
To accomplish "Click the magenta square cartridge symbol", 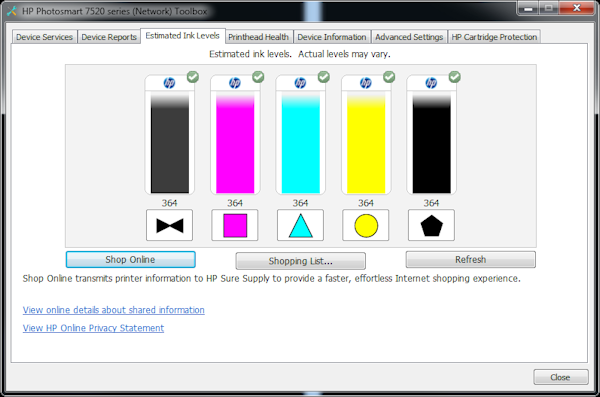I will 235,225.
